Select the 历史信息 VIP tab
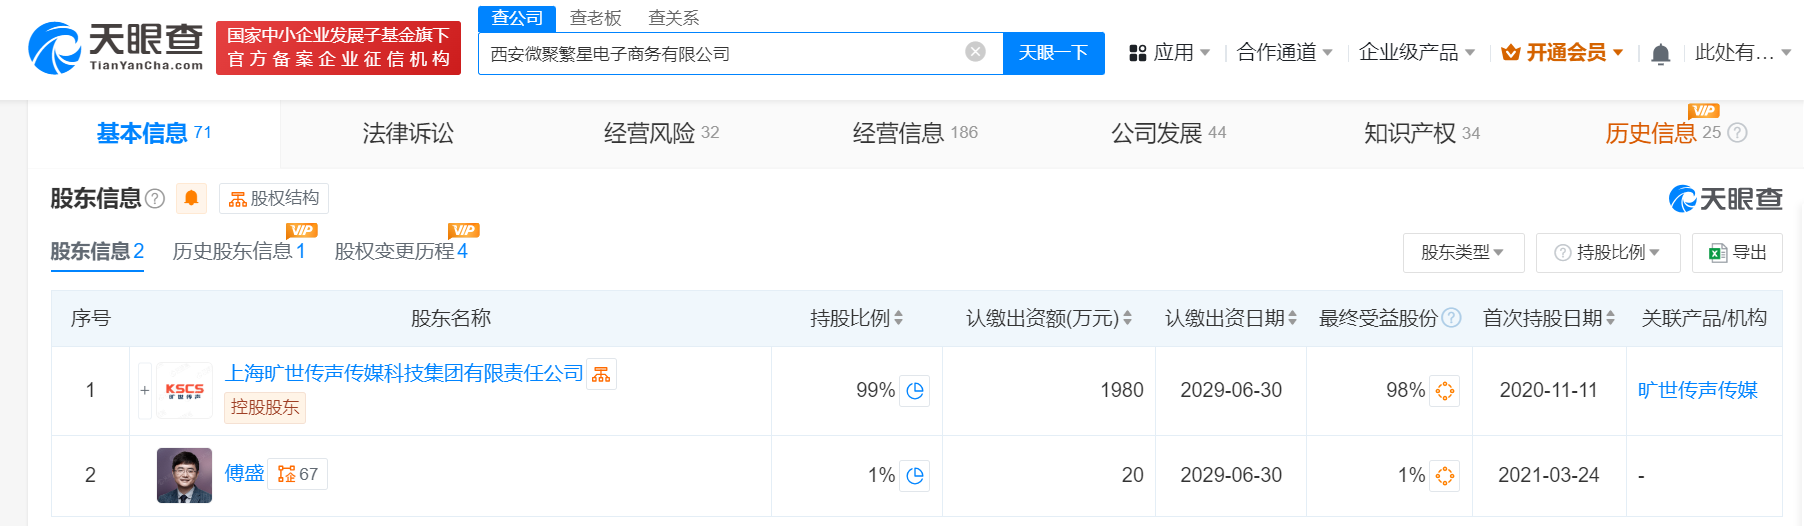Image resolution: width=1804 pixels, height=526 pixels. point(1663,133)
